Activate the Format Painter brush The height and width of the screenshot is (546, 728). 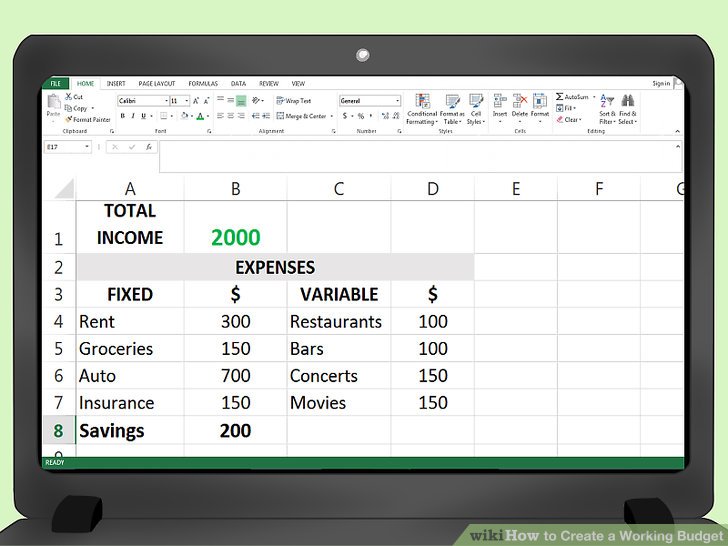pyautogui.click(x=69, y=119)
